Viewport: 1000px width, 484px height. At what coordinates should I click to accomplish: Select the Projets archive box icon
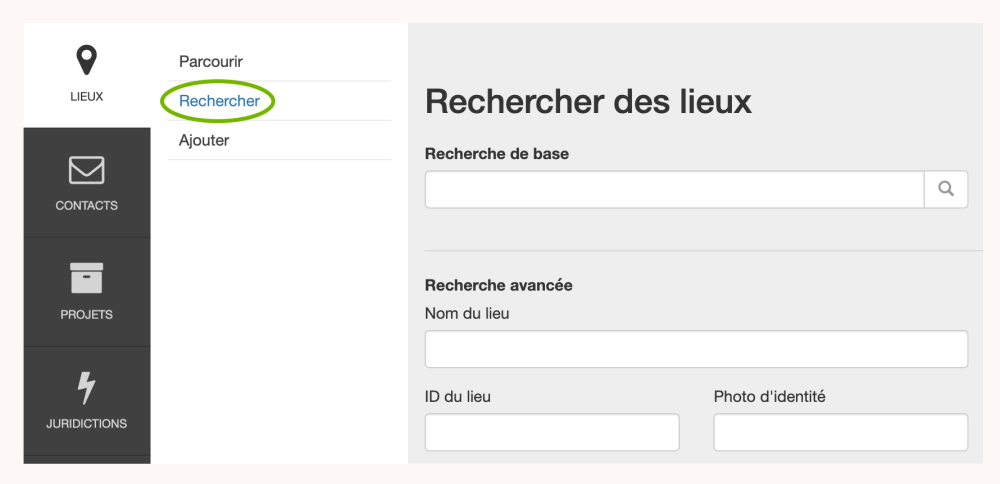pos(87,278)
